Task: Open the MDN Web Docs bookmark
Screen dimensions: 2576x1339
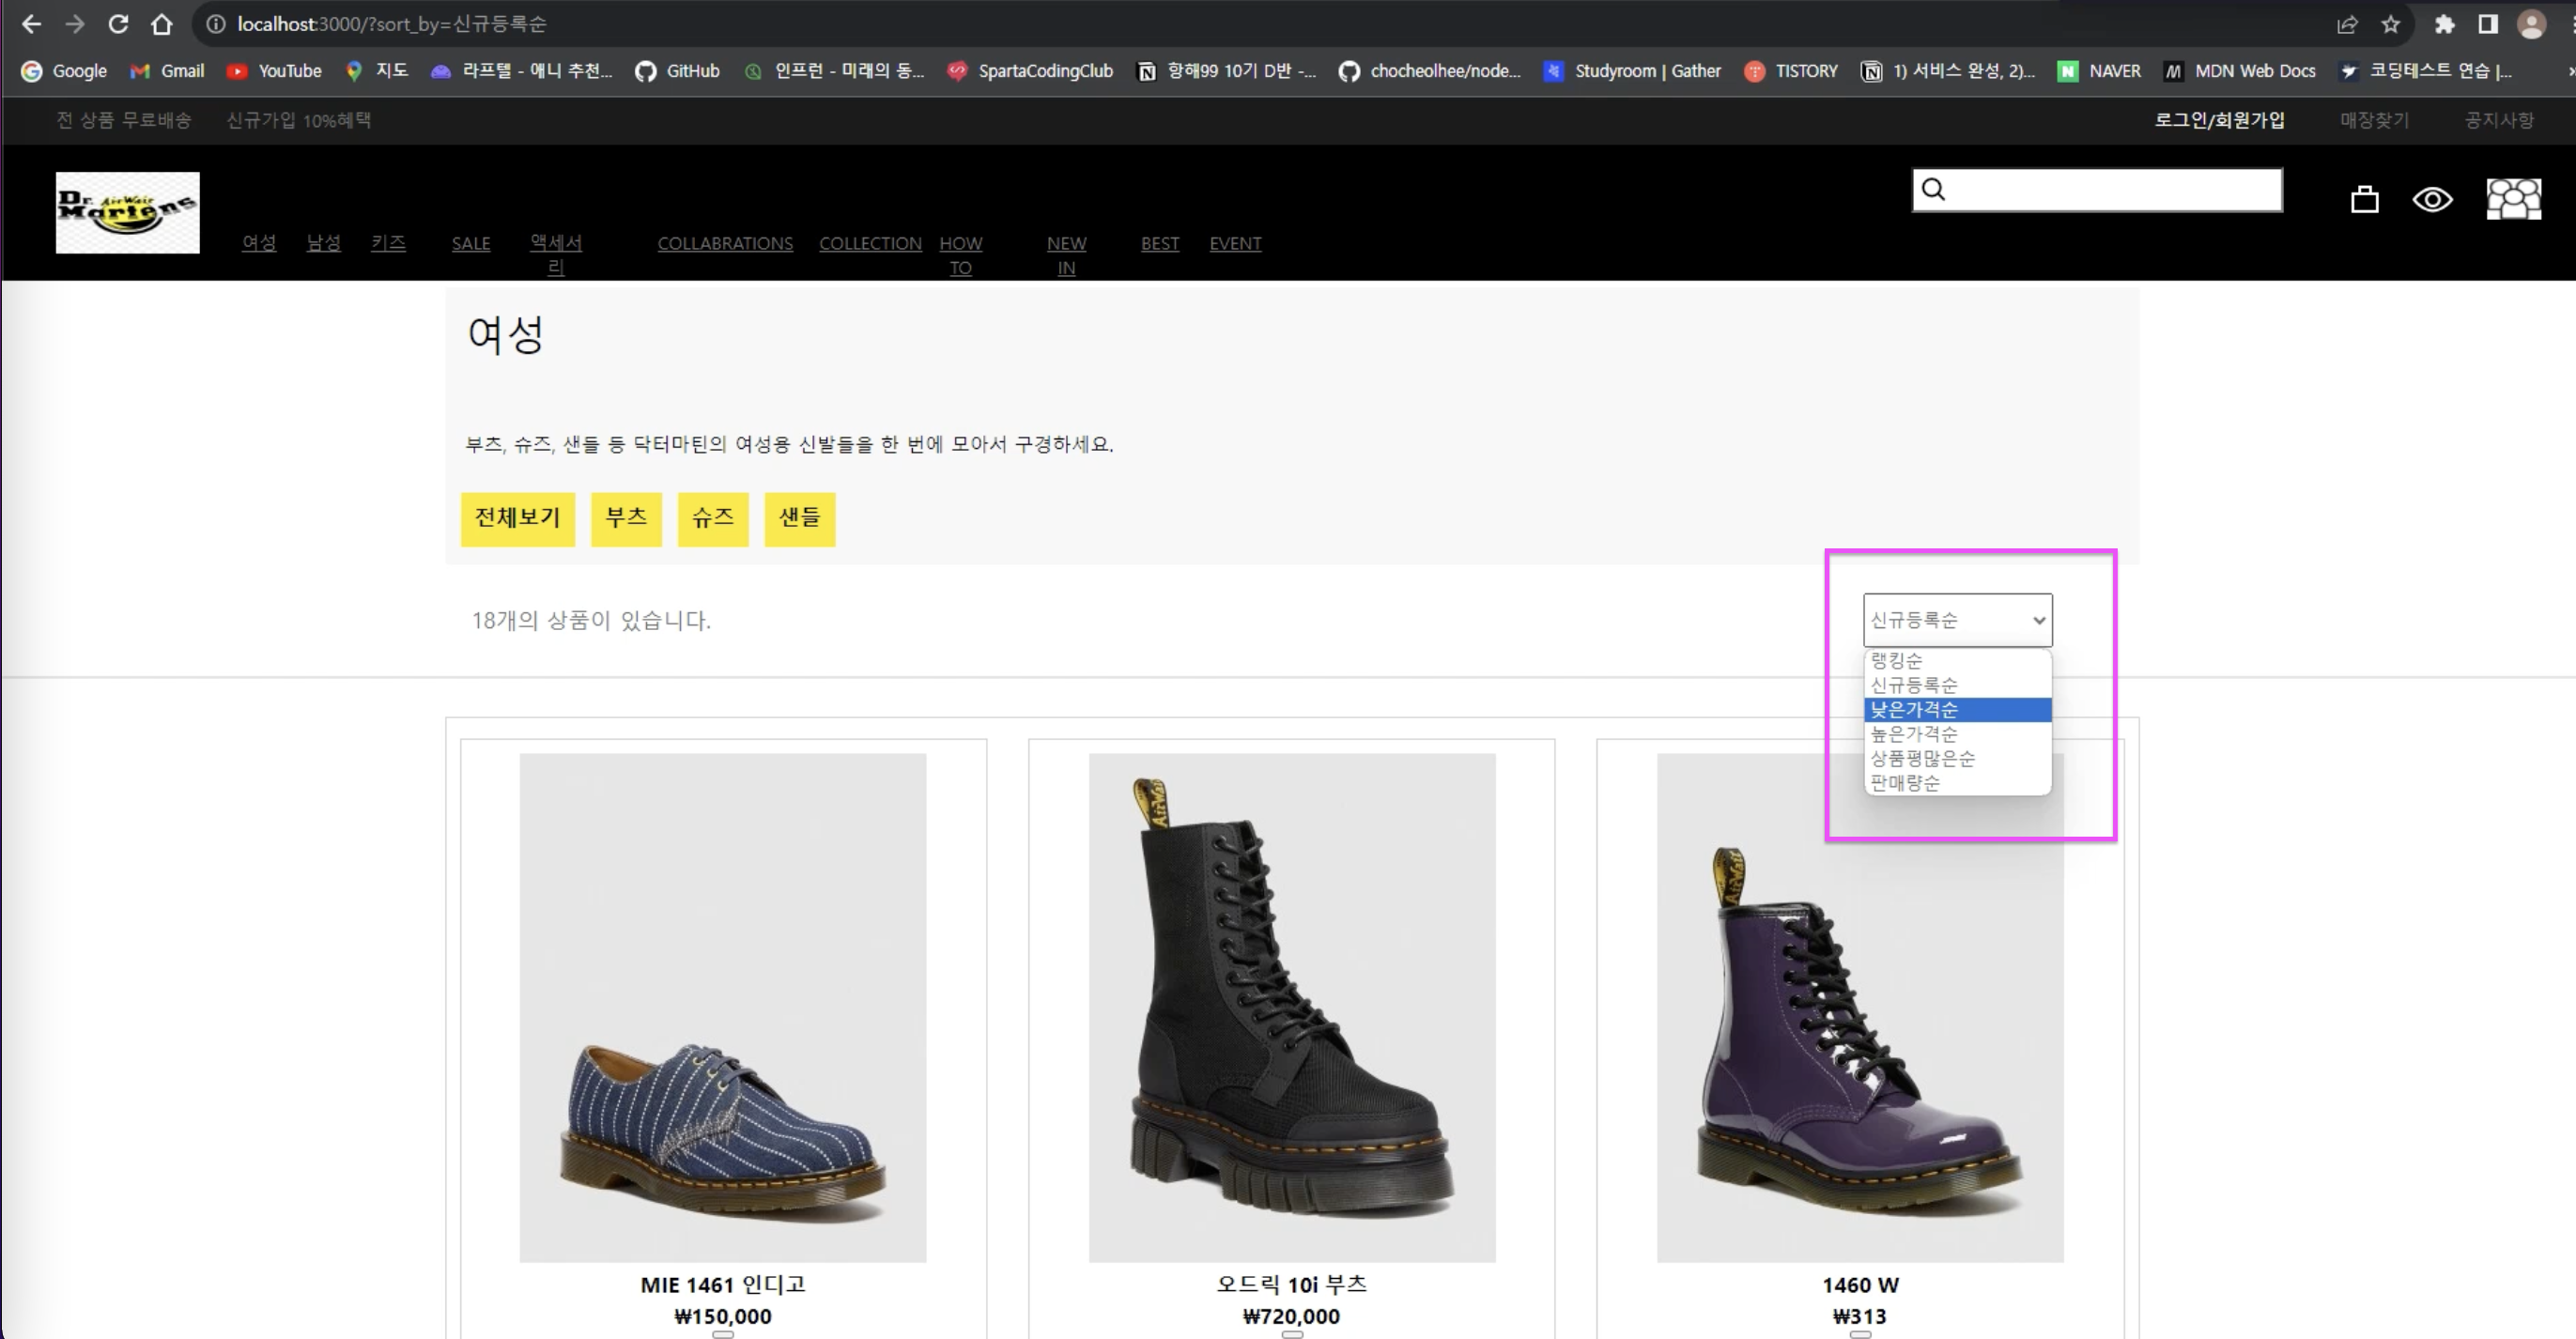Action: [x=2239, y=71]
